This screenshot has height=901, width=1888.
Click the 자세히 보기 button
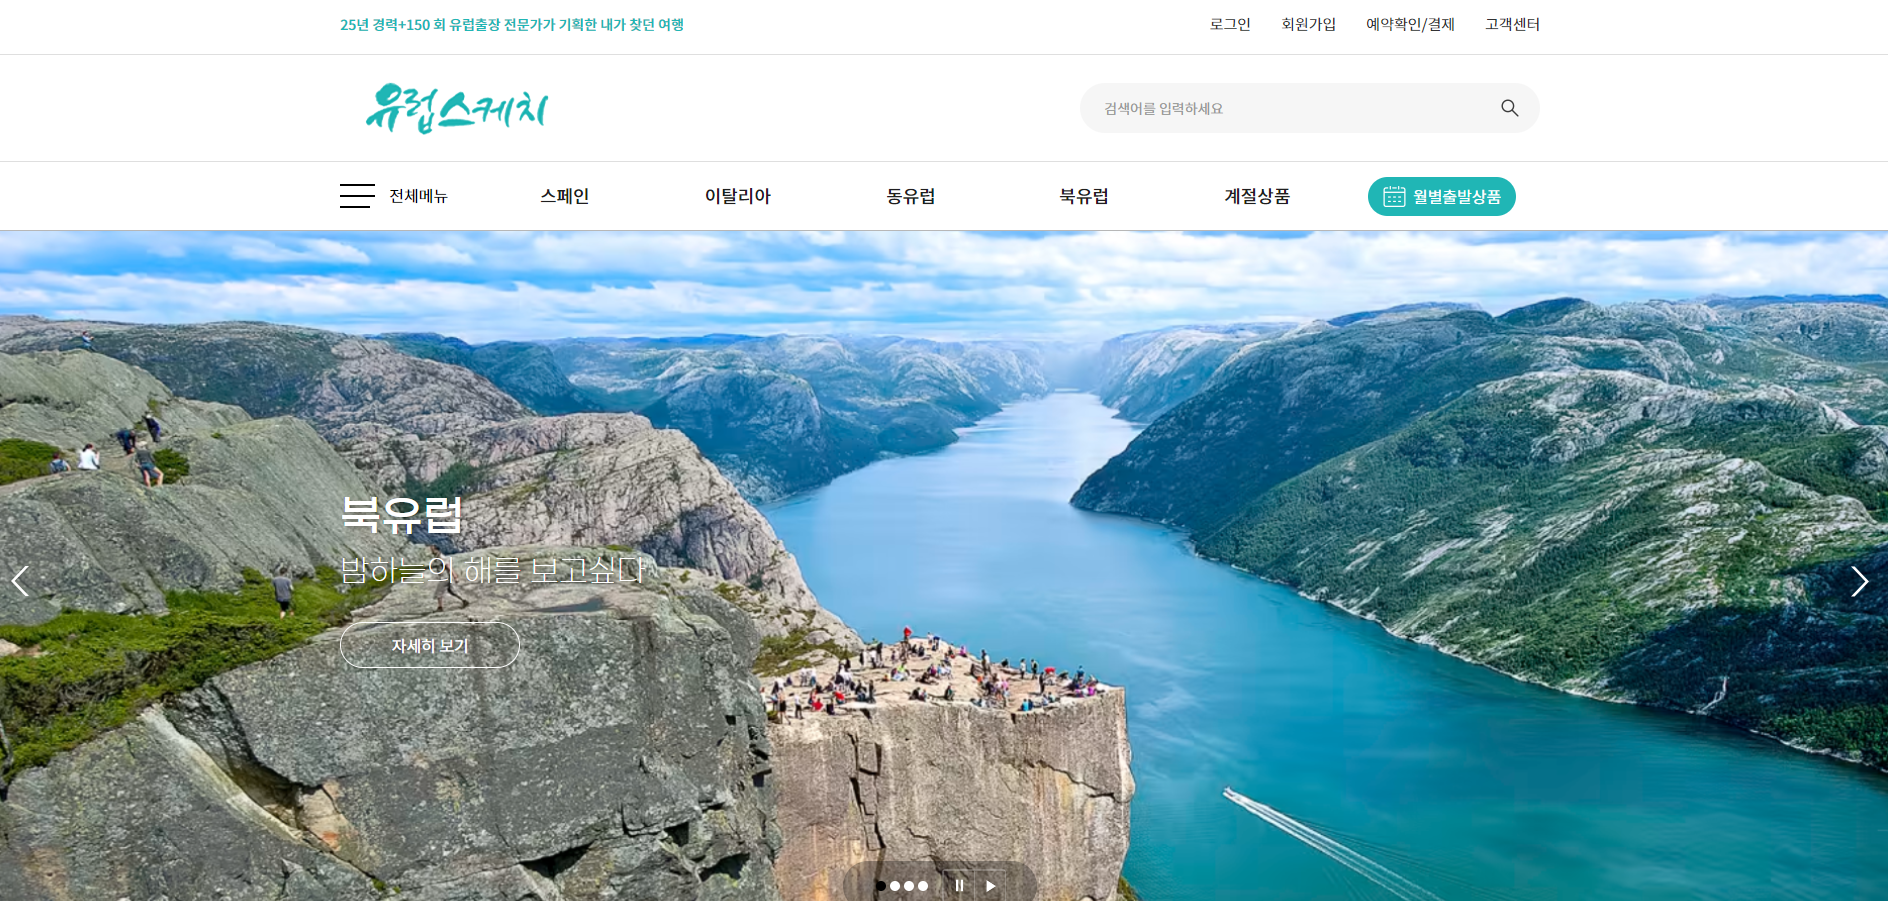[x=430, y=645]
